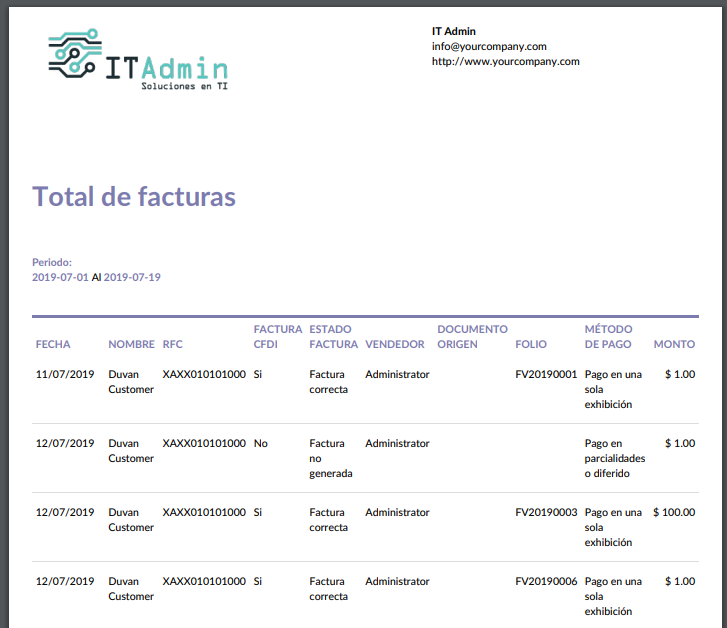Click the IT Admin company logo
Screen dimensions: 727x628
point(138,59)
